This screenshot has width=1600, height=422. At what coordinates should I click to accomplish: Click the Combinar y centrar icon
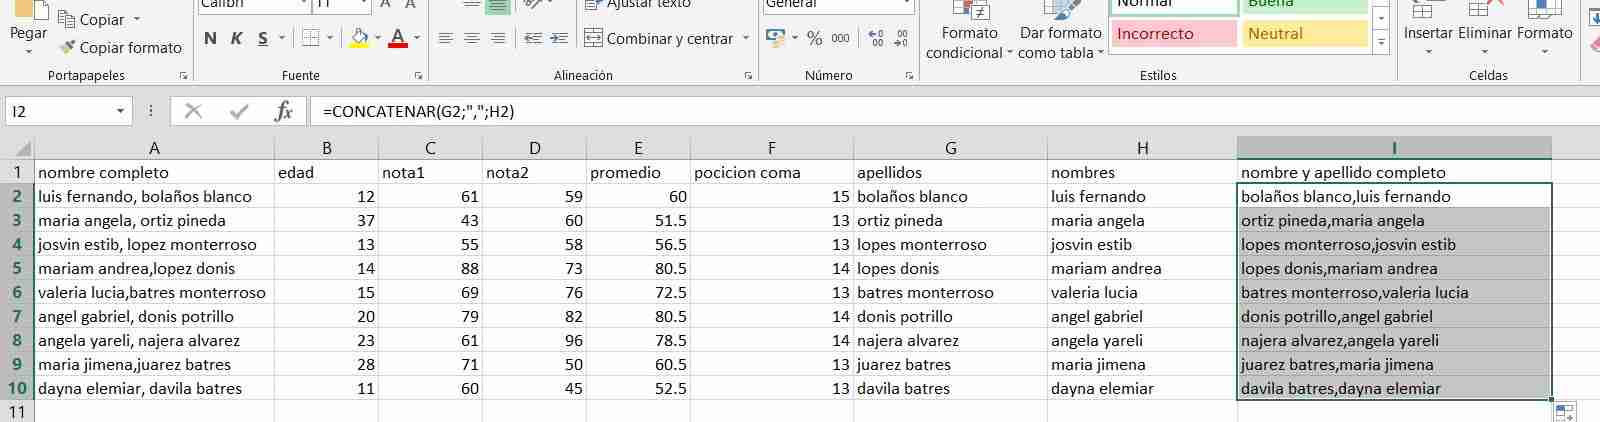tap(593, 38)
